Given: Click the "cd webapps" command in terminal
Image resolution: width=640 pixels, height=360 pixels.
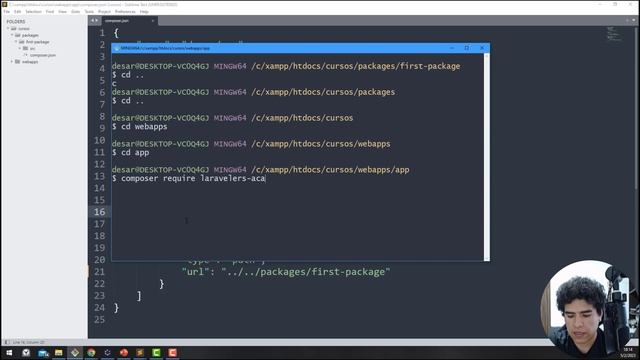Looking at the screenshot, I should (x=144, y=127).
